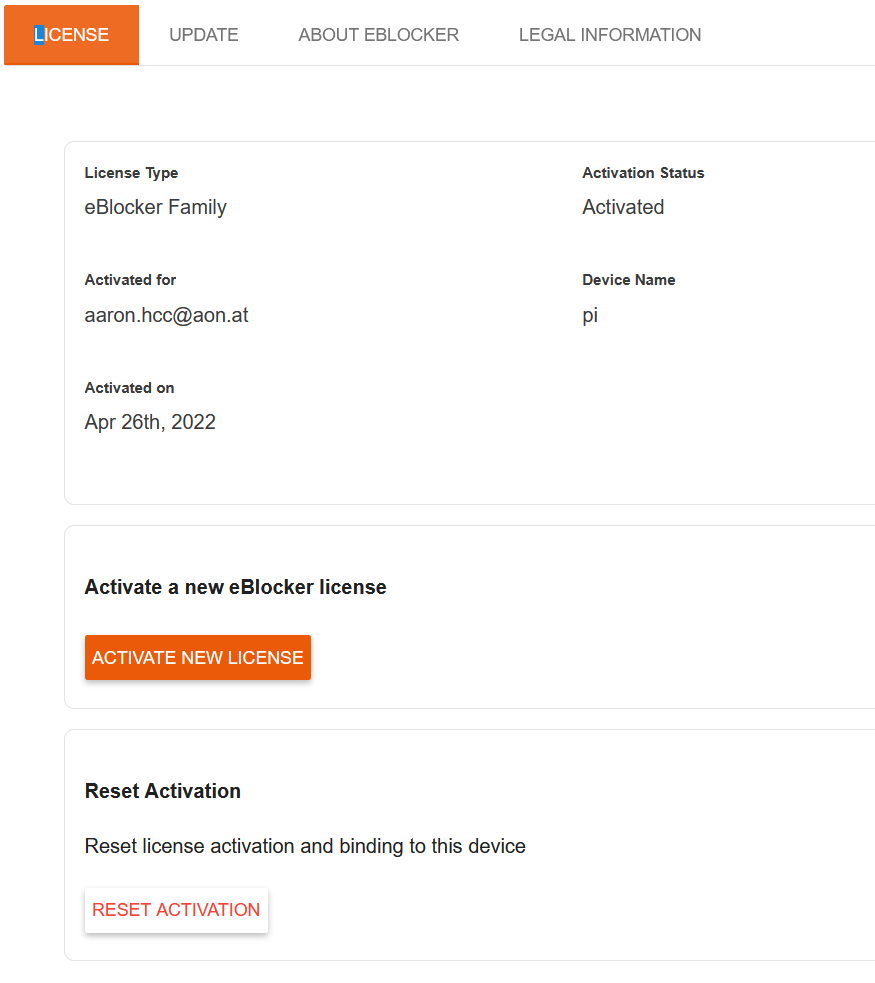Click the Reset Activation section heading
The height and width of the screenshot is (983, 875).
click(163, 791)
